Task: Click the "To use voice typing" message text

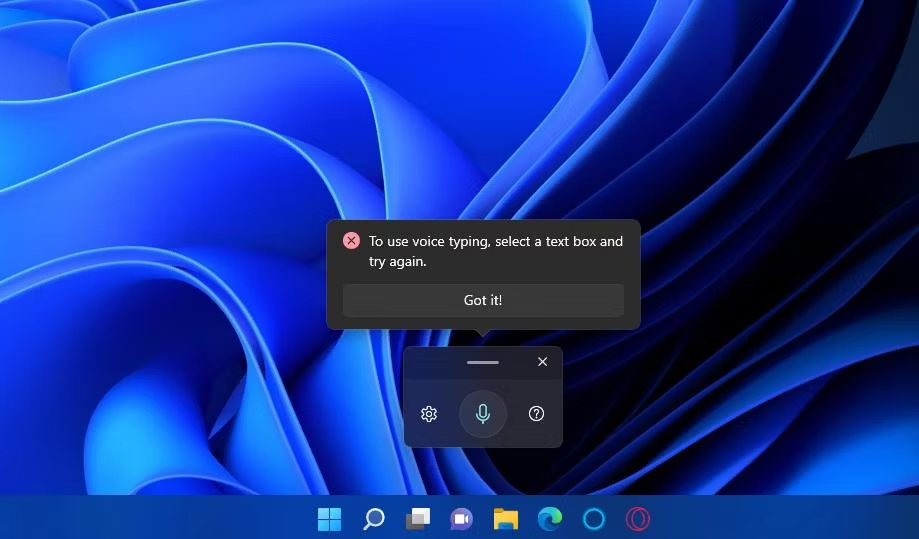Action: (x=496, y=251)
